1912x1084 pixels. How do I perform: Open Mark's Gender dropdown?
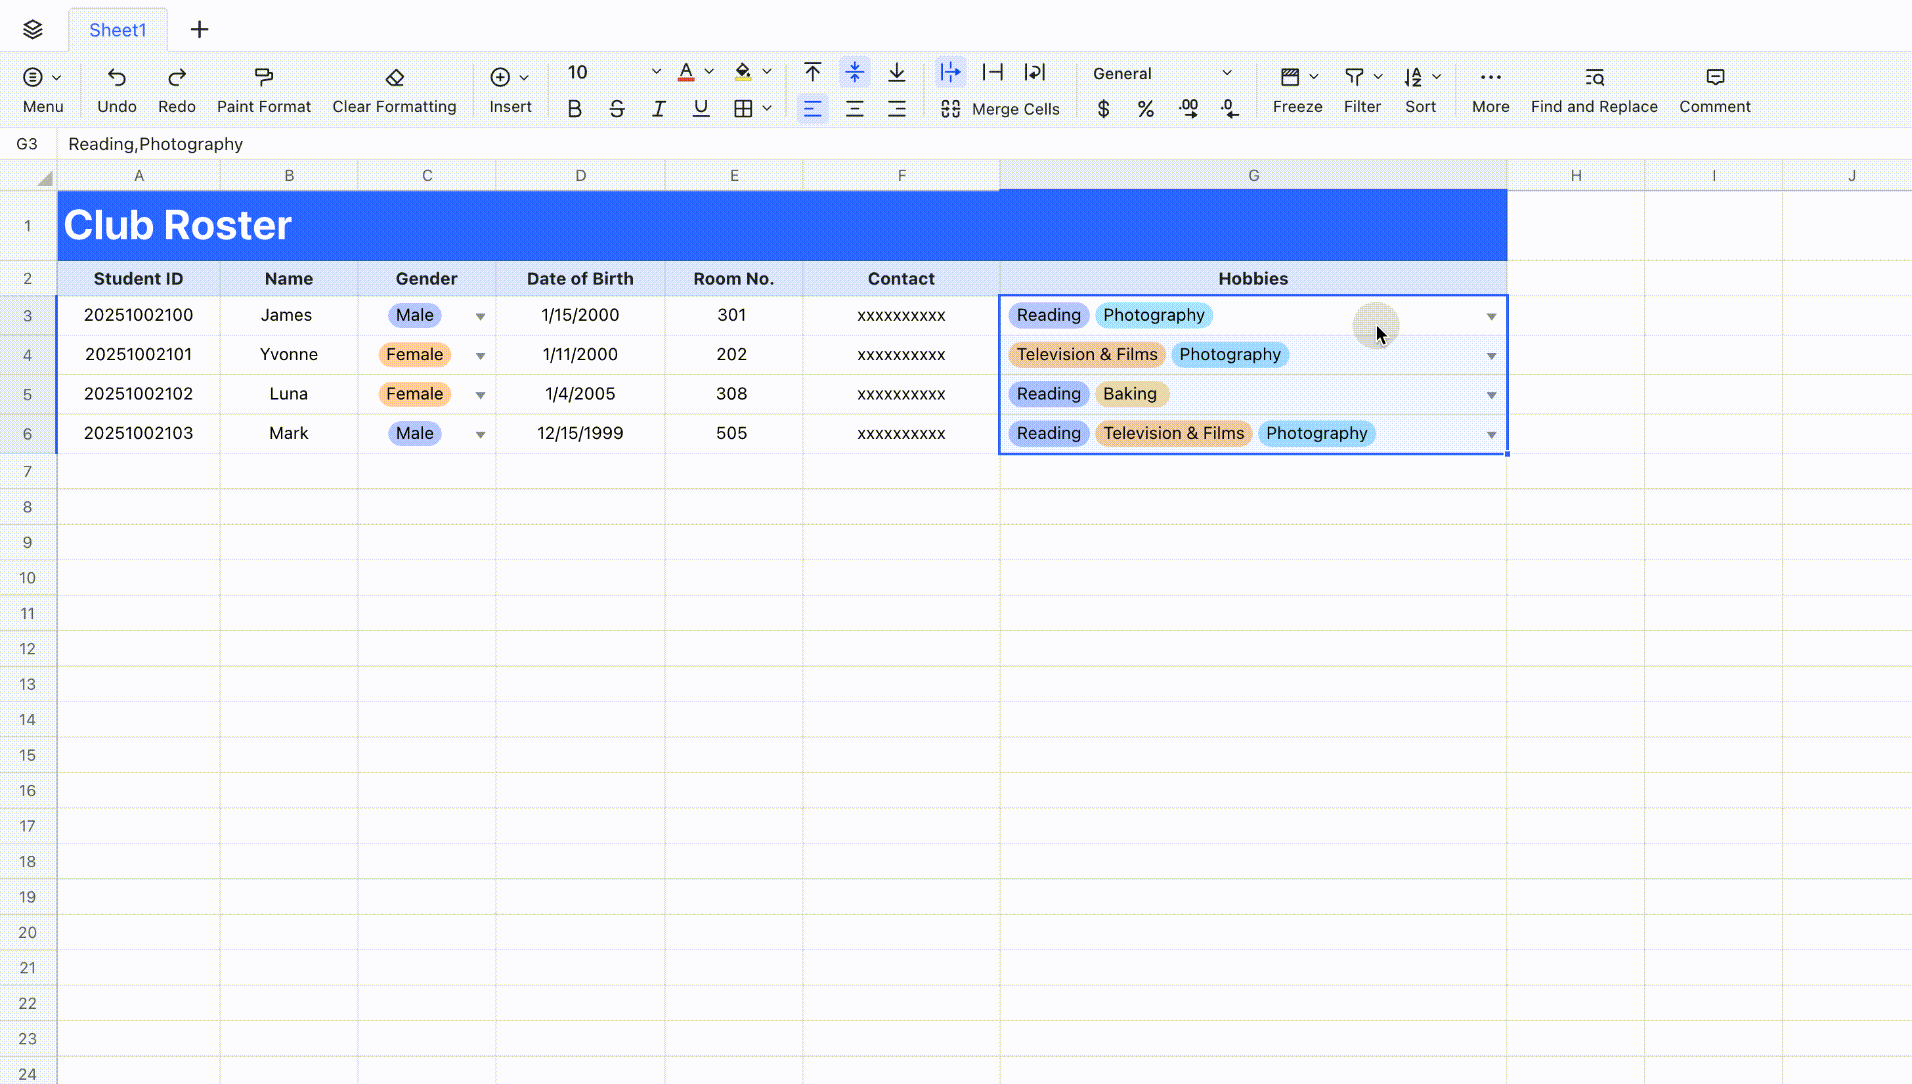480,434
